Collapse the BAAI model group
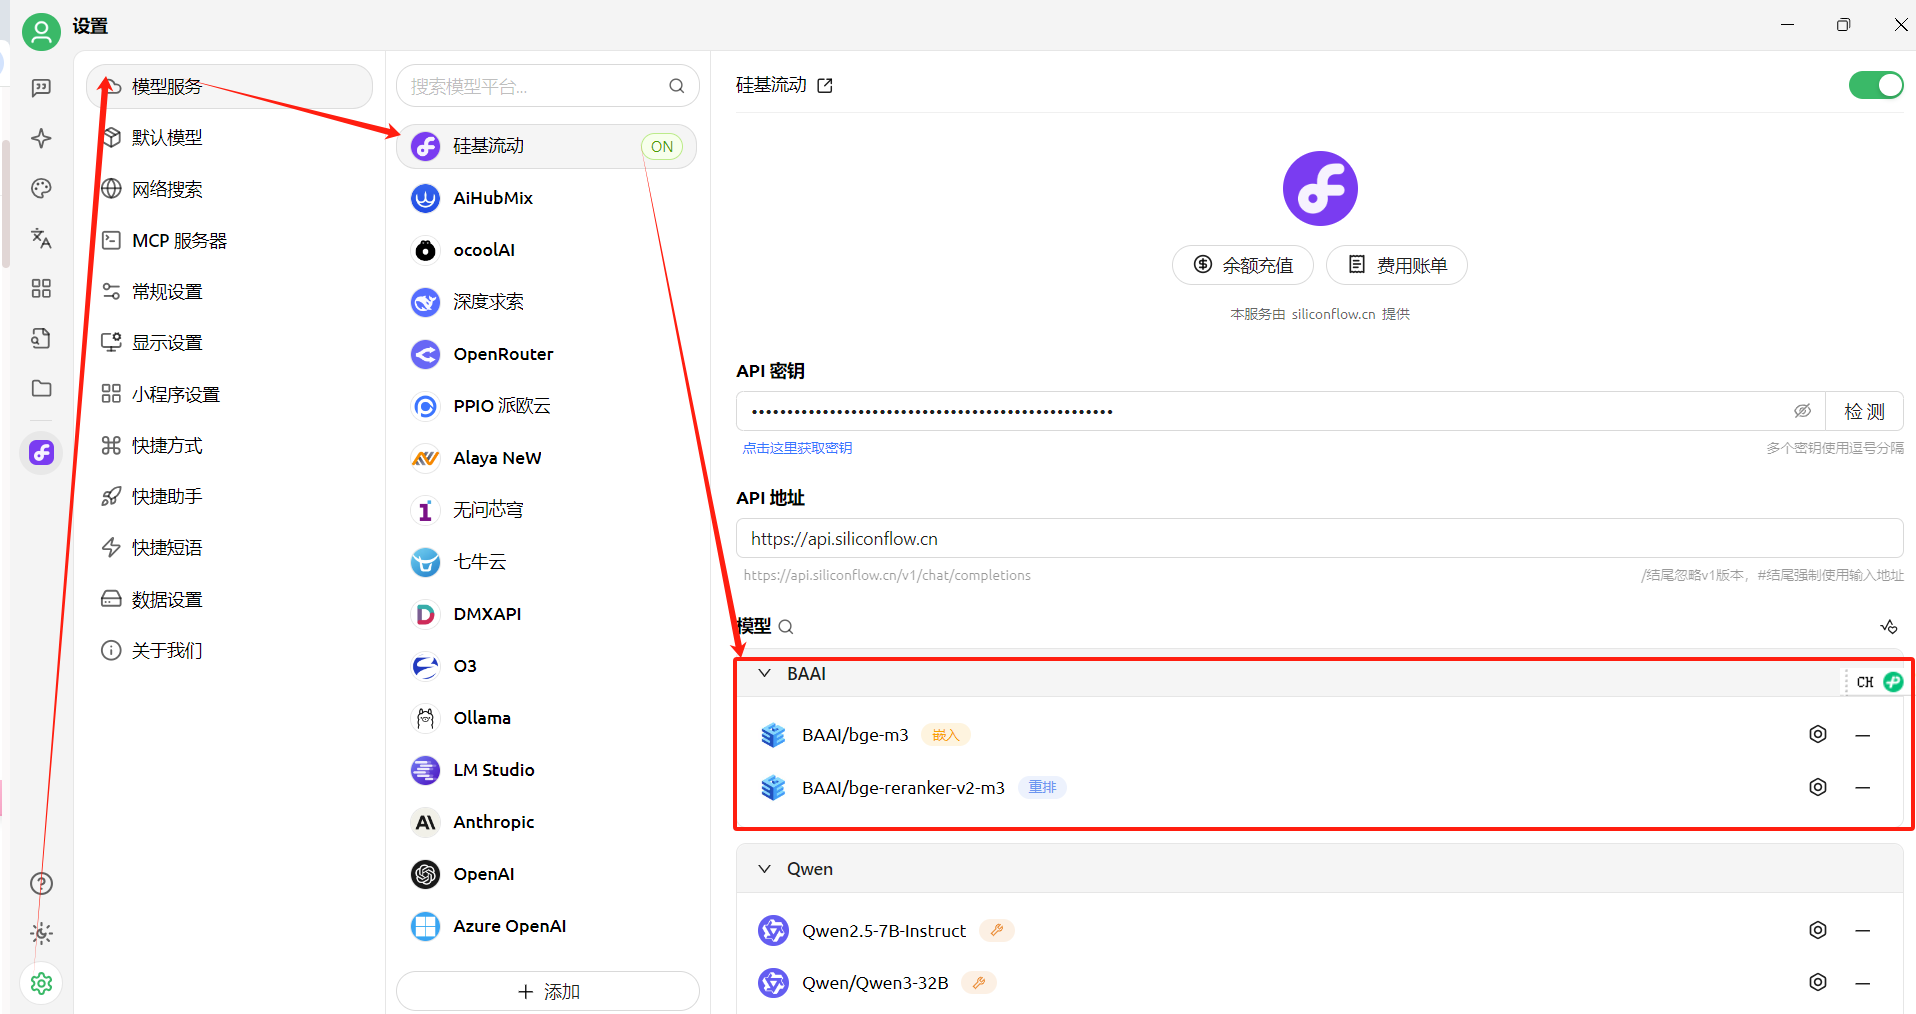This screenshot has width=1916, height=1014. click(x=764, y=673)
